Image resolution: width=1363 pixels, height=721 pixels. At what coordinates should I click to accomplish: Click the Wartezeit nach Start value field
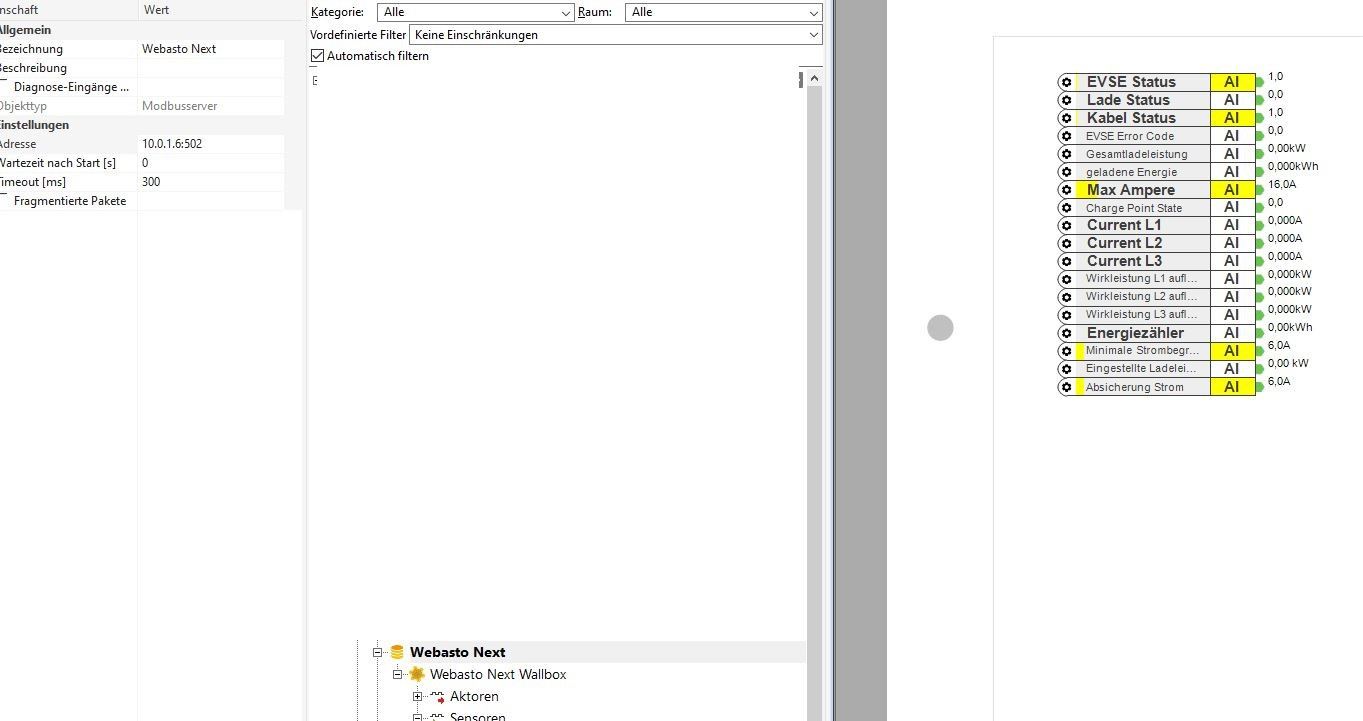212,163
